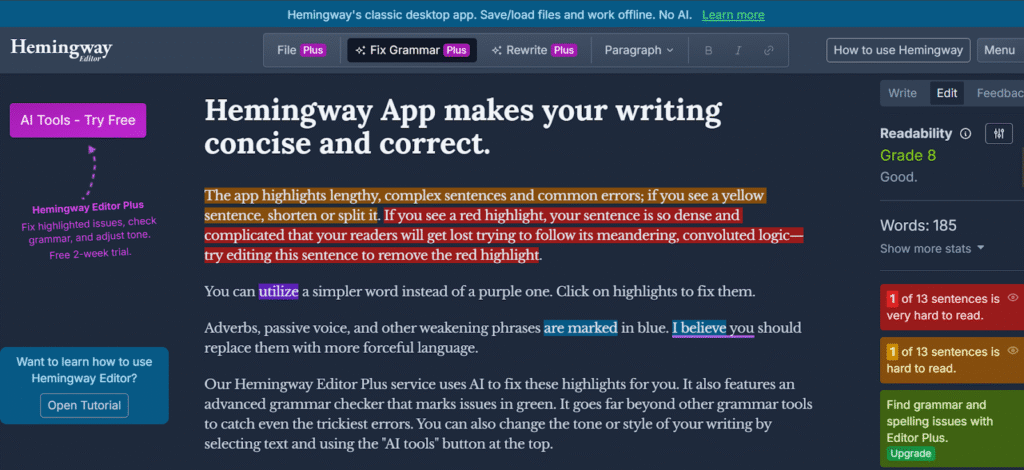Follow the Learn more link in banner
This screenshot has height=470, width=1024.
[x=733, y=15]
